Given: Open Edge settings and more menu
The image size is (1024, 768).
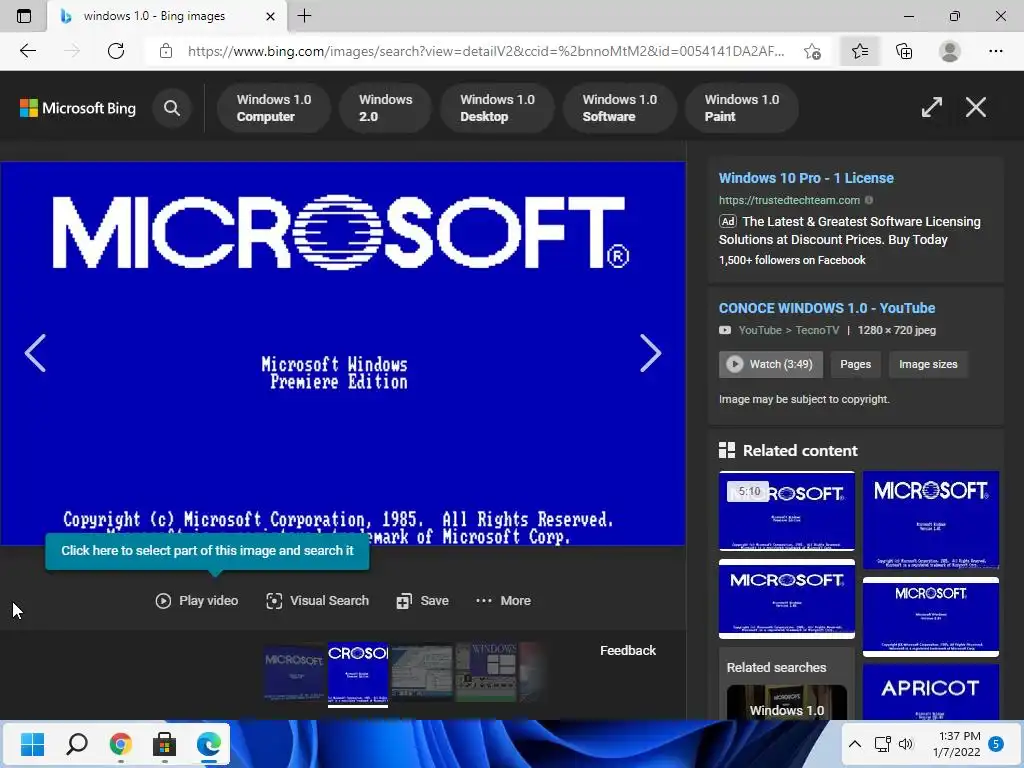Looking at the screenshot, I should point(995,51).
